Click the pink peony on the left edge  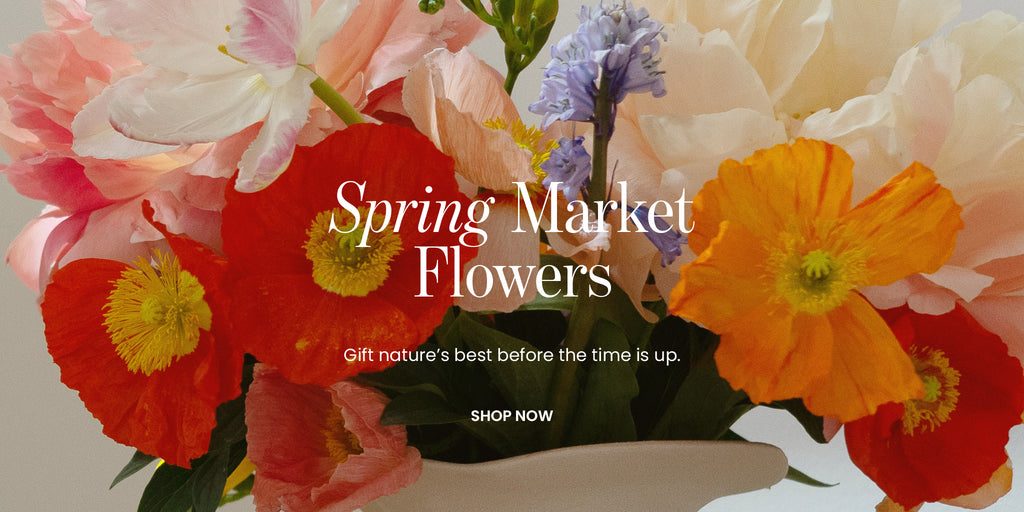(65, 163)
